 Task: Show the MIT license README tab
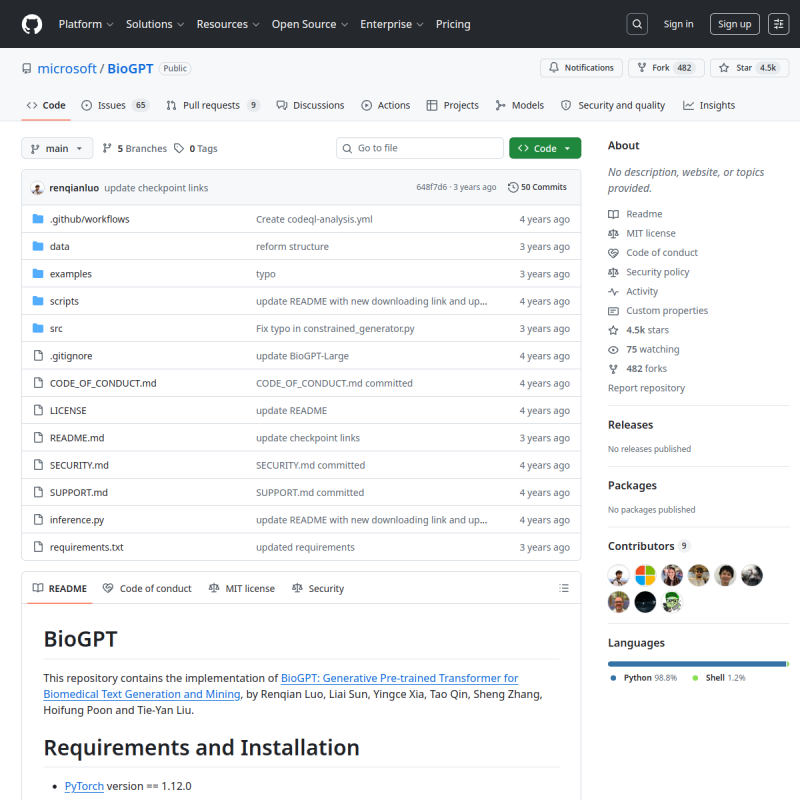tap(242, 588)
